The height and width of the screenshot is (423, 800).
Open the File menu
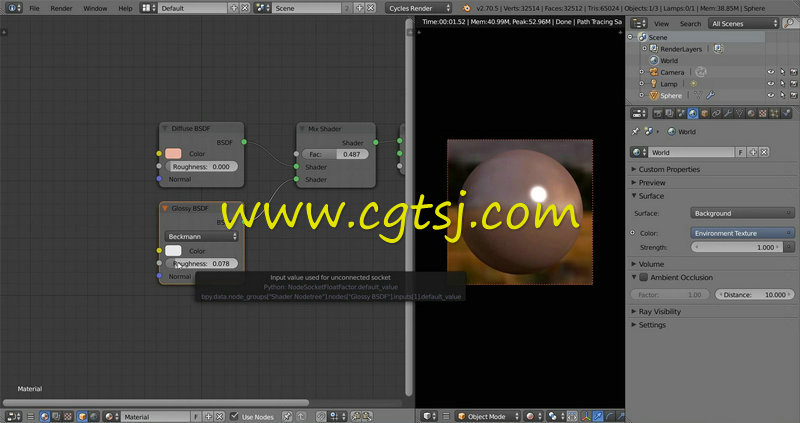pos(34,8)
